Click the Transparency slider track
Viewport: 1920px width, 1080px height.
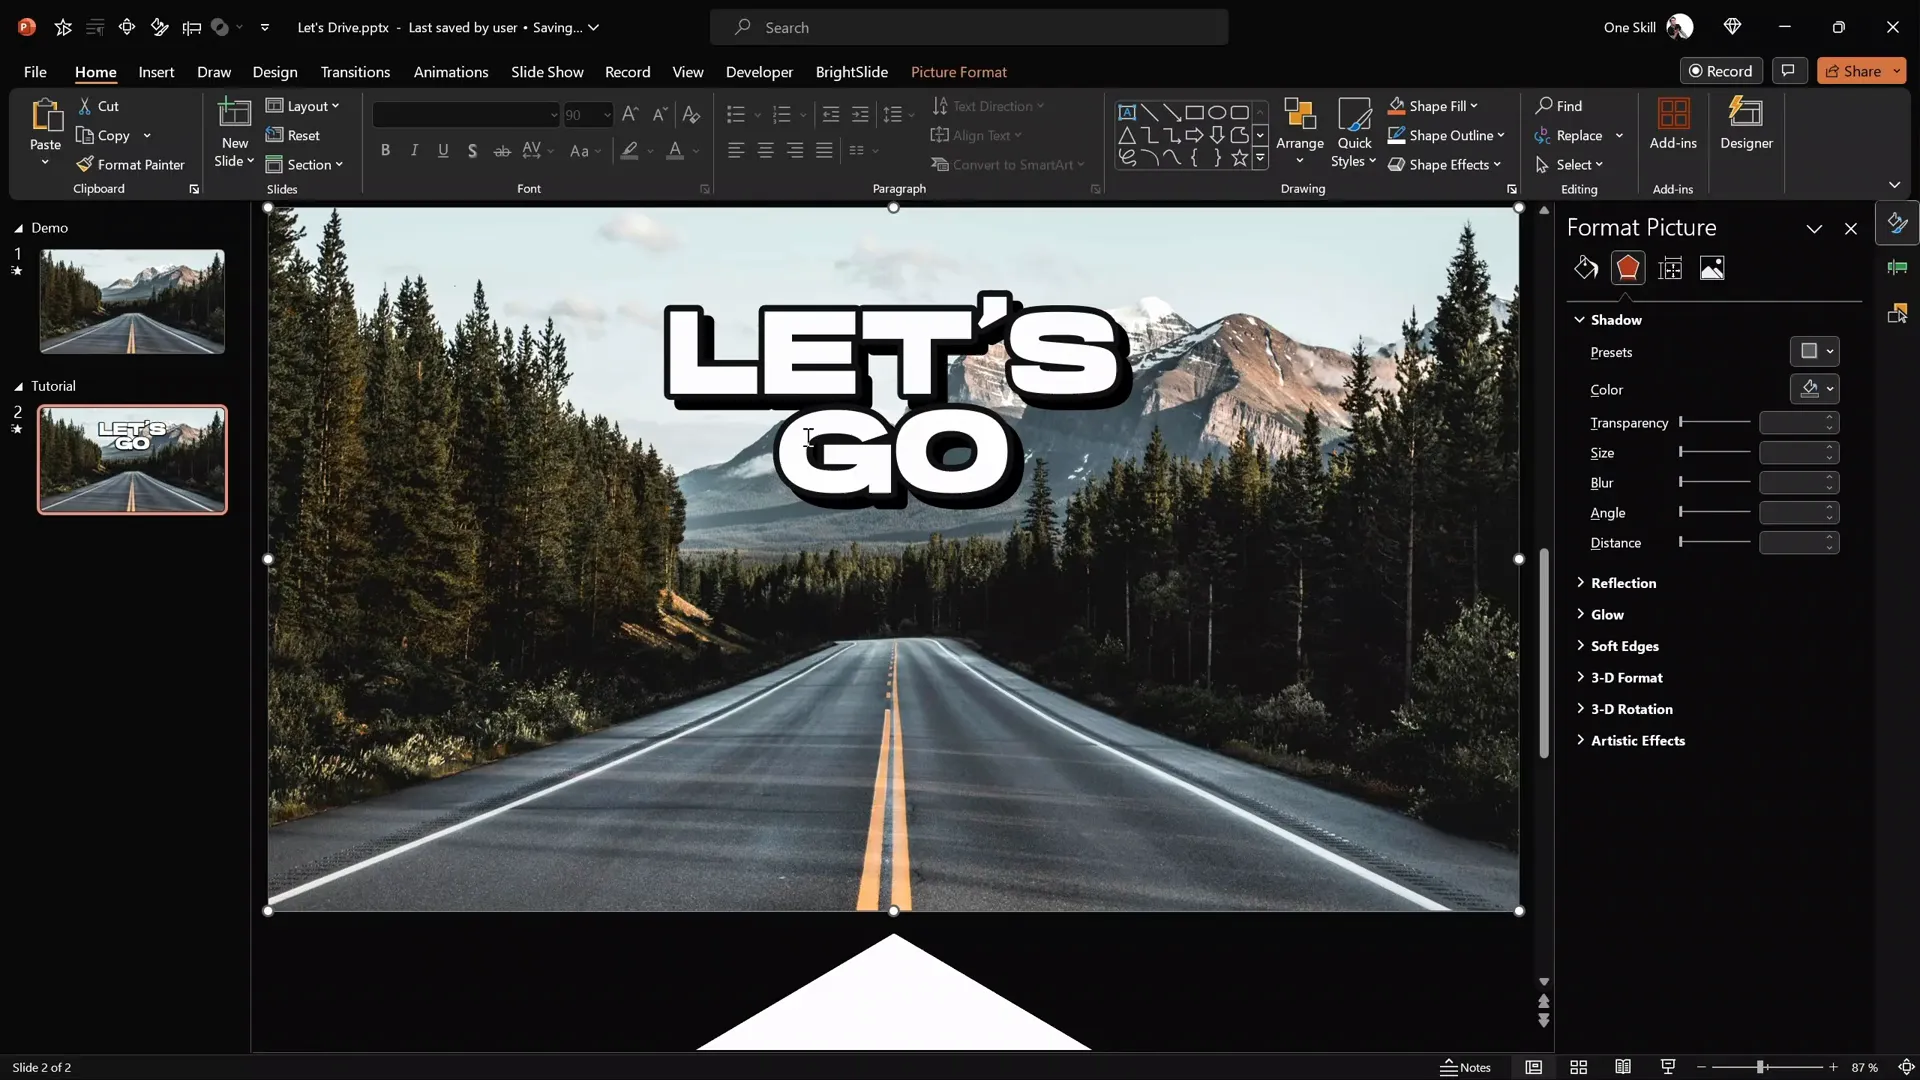click(x=1715, y=422)
